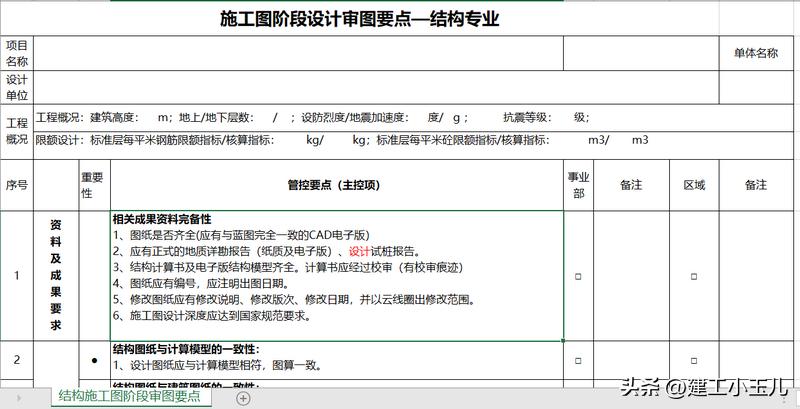
Task: Switch to the 结构施工图阶段审图要点 sheet tab
Action: [x=130, y=396]
